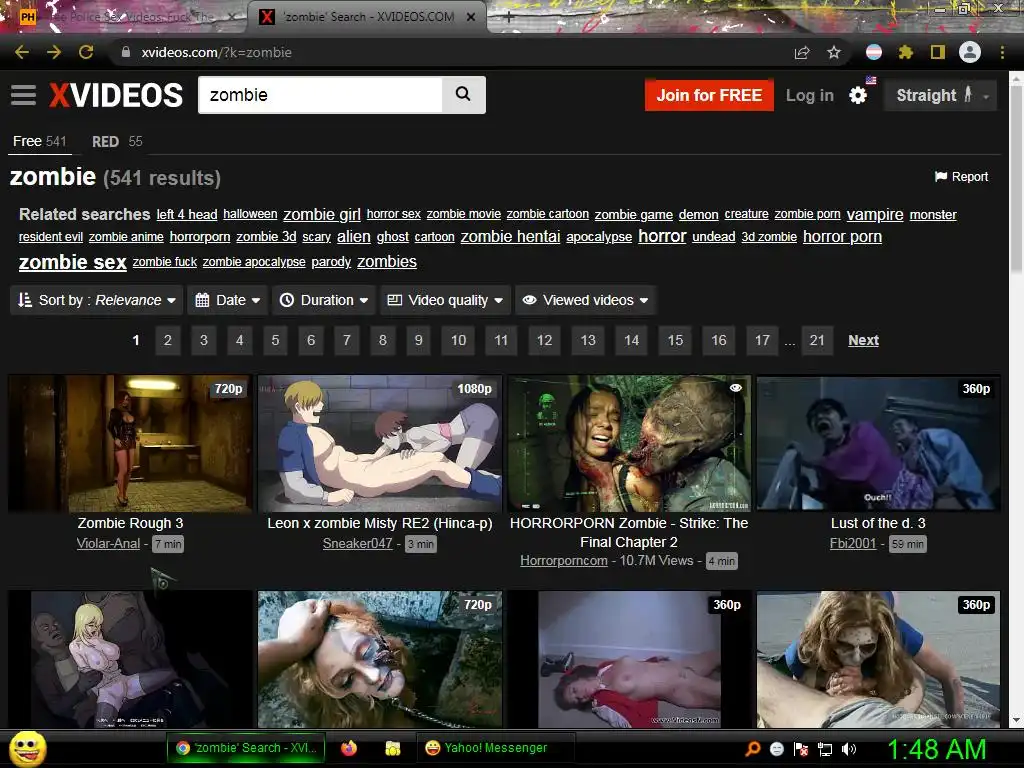Toggle the watched eye icon on HORRORPORN thumbnail
Viewport: 1024px width, 768px height.
click(x=736, y=388)
